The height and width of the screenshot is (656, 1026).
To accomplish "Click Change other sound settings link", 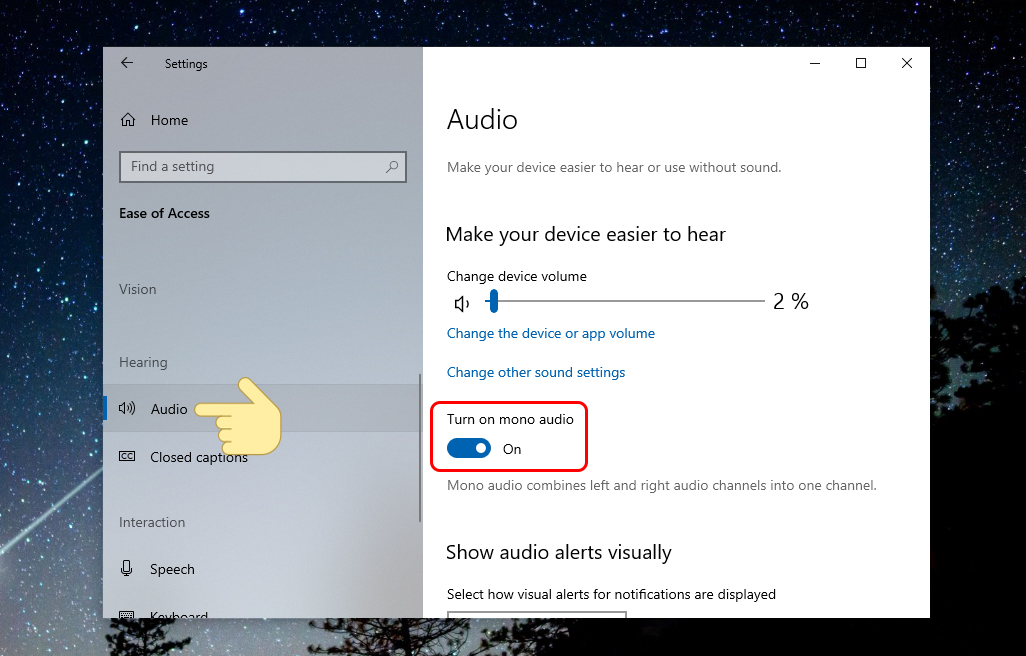I will pyautogui.click(x=536, y=371).
